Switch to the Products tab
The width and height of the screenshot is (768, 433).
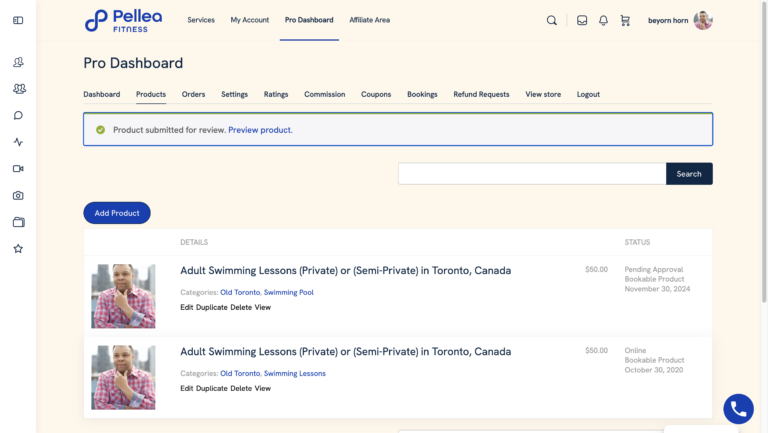[x=151, y=94]
